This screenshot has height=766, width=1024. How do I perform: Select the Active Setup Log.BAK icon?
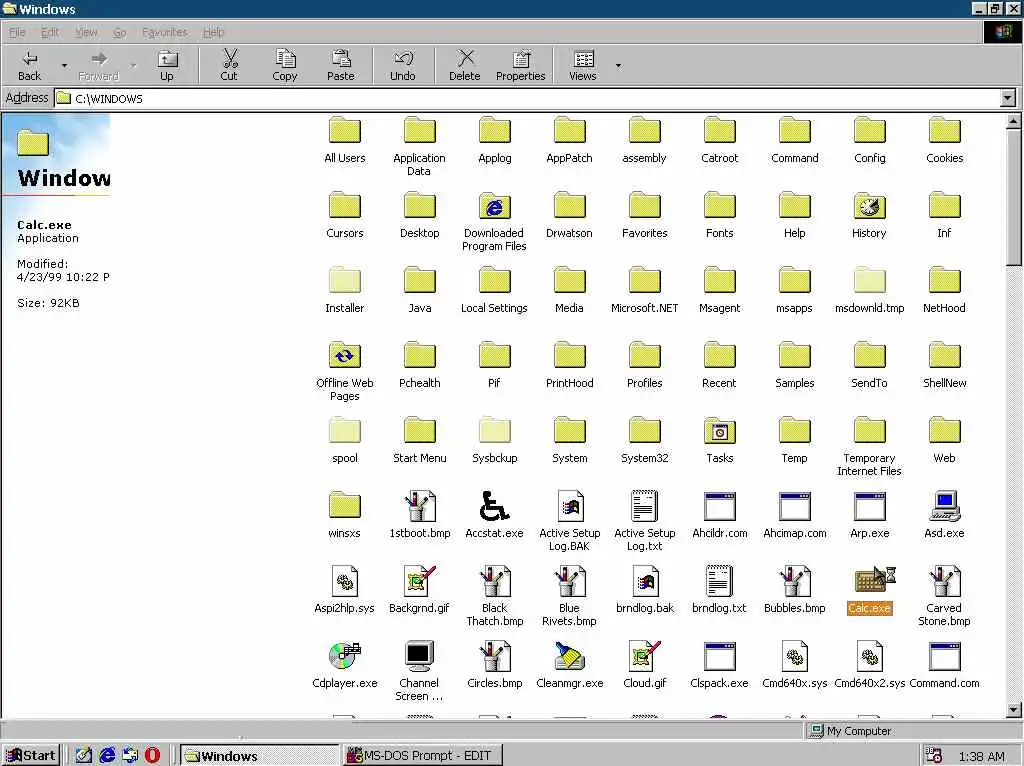569,506
